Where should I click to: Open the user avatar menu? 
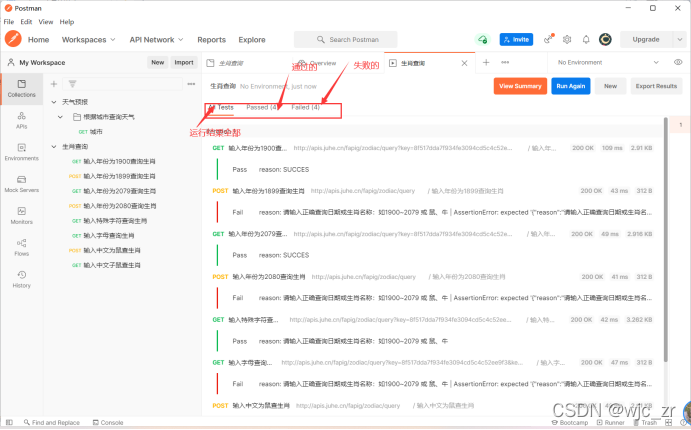tap(605, 39)
